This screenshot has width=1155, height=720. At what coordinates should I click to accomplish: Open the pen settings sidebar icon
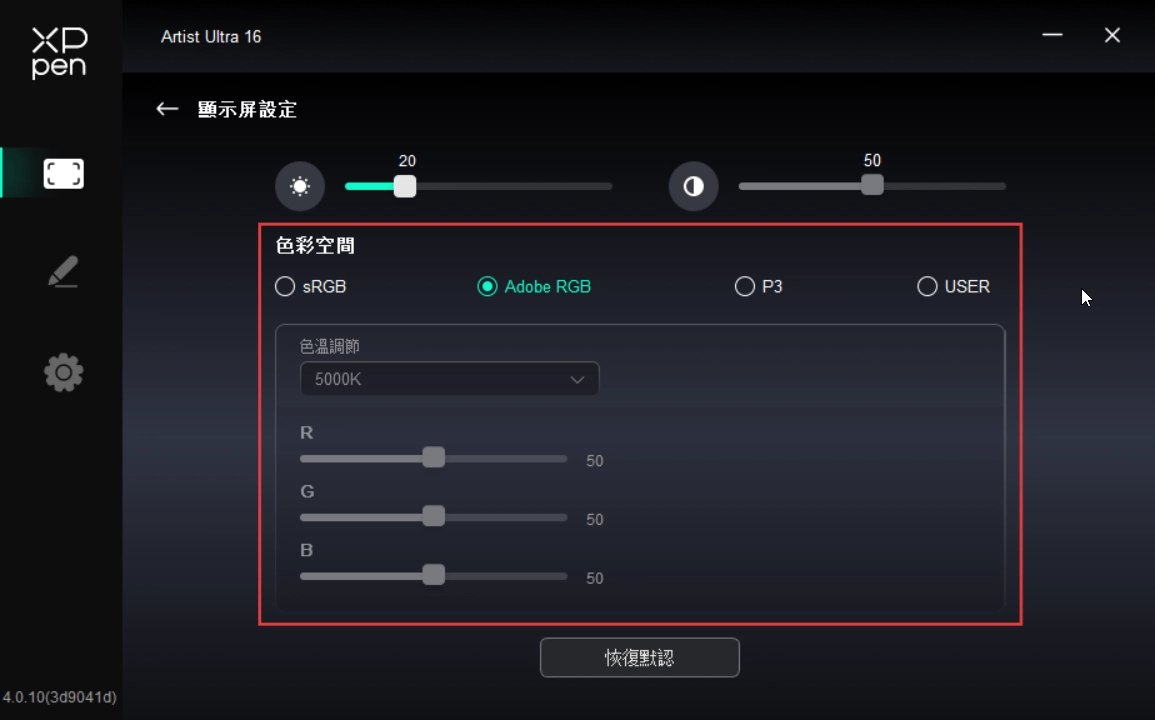[x=63, y=271]
